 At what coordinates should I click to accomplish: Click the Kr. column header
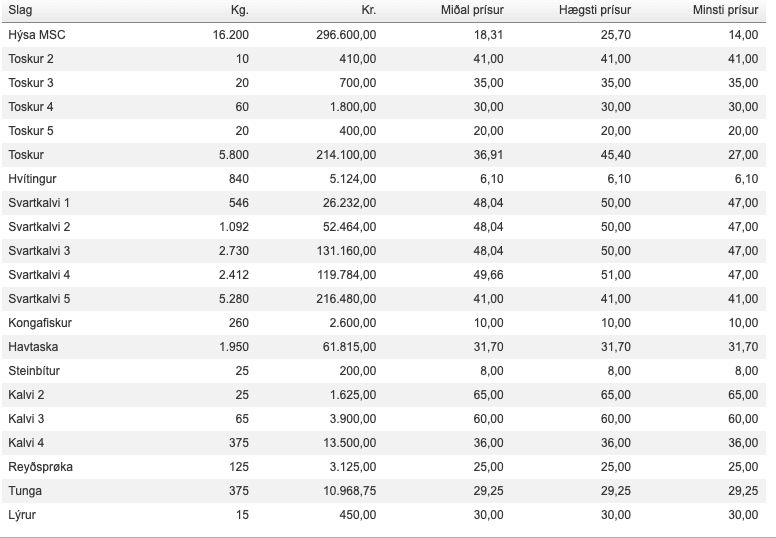point(368,10)
